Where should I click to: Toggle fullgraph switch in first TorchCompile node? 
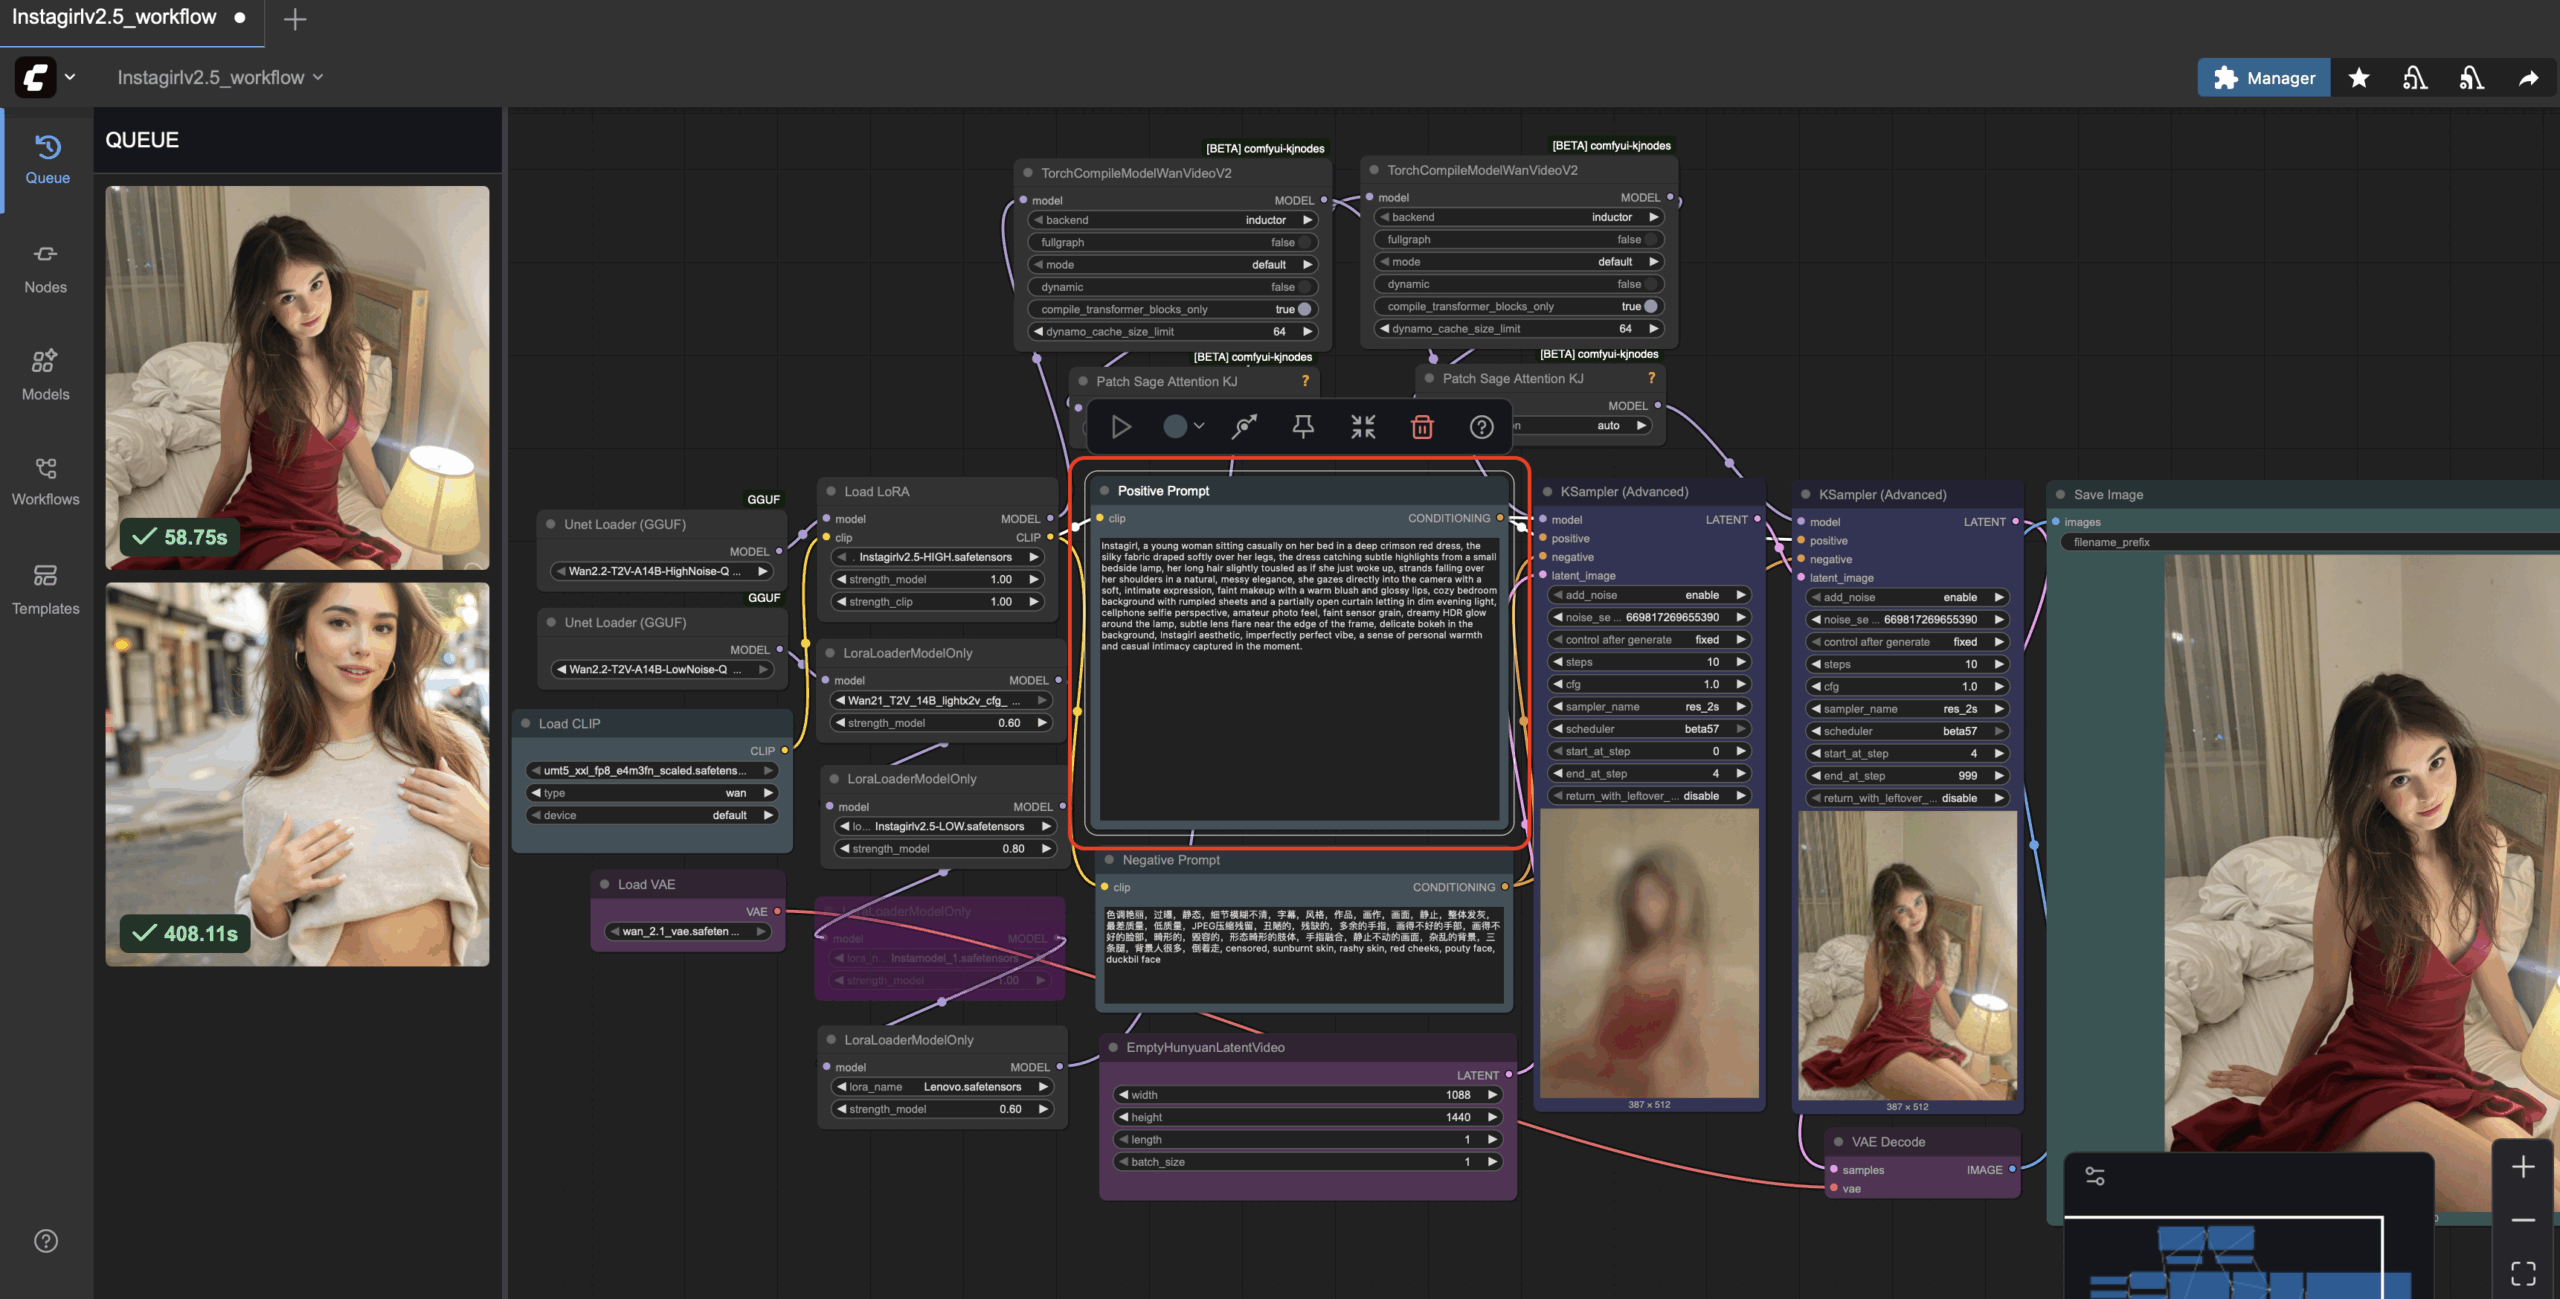click(1303, 242)
